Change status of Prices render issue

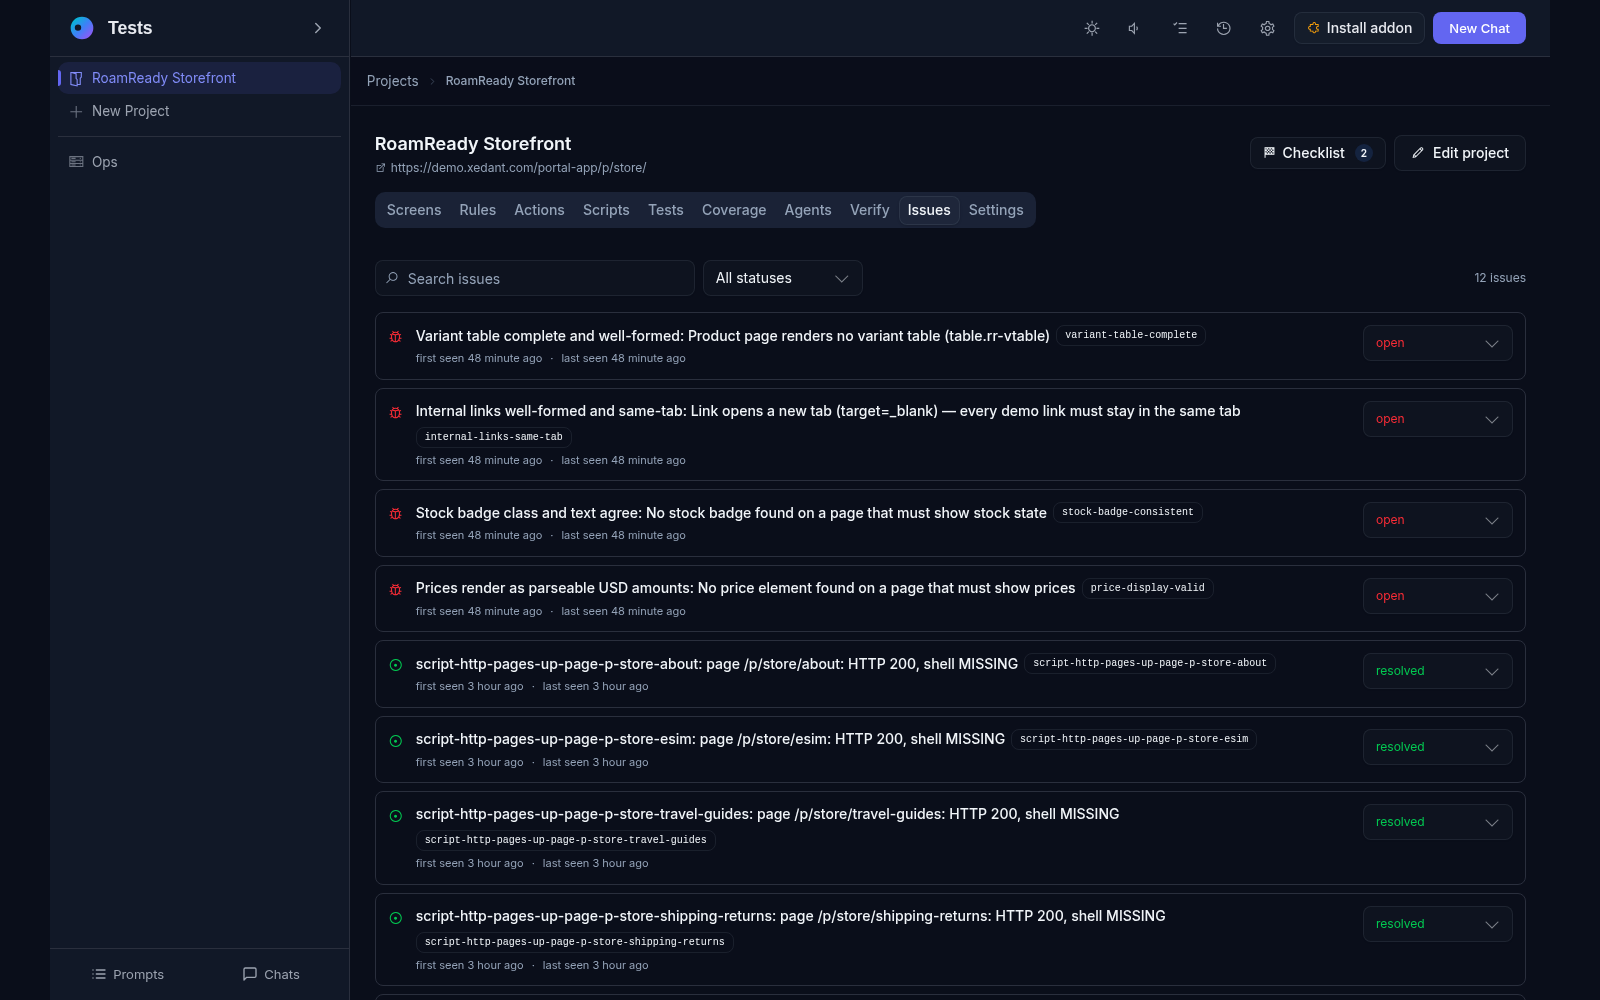[1438, 596]
